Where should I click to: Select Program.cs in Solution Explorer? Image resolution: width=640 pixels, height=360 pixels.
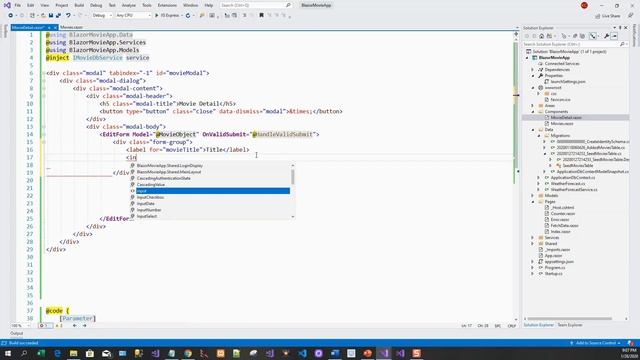pos(555,268)
